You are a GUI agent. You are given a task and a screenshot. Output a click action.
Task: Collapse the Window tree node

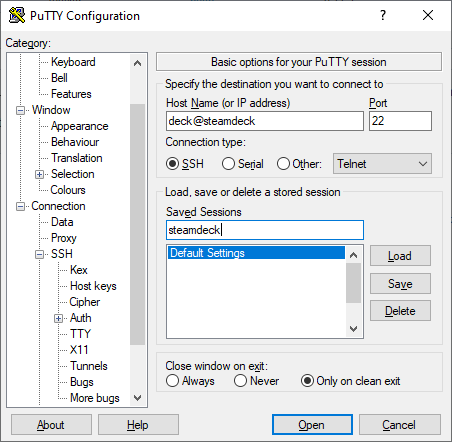pyautogui.click(x=20, y=110)
